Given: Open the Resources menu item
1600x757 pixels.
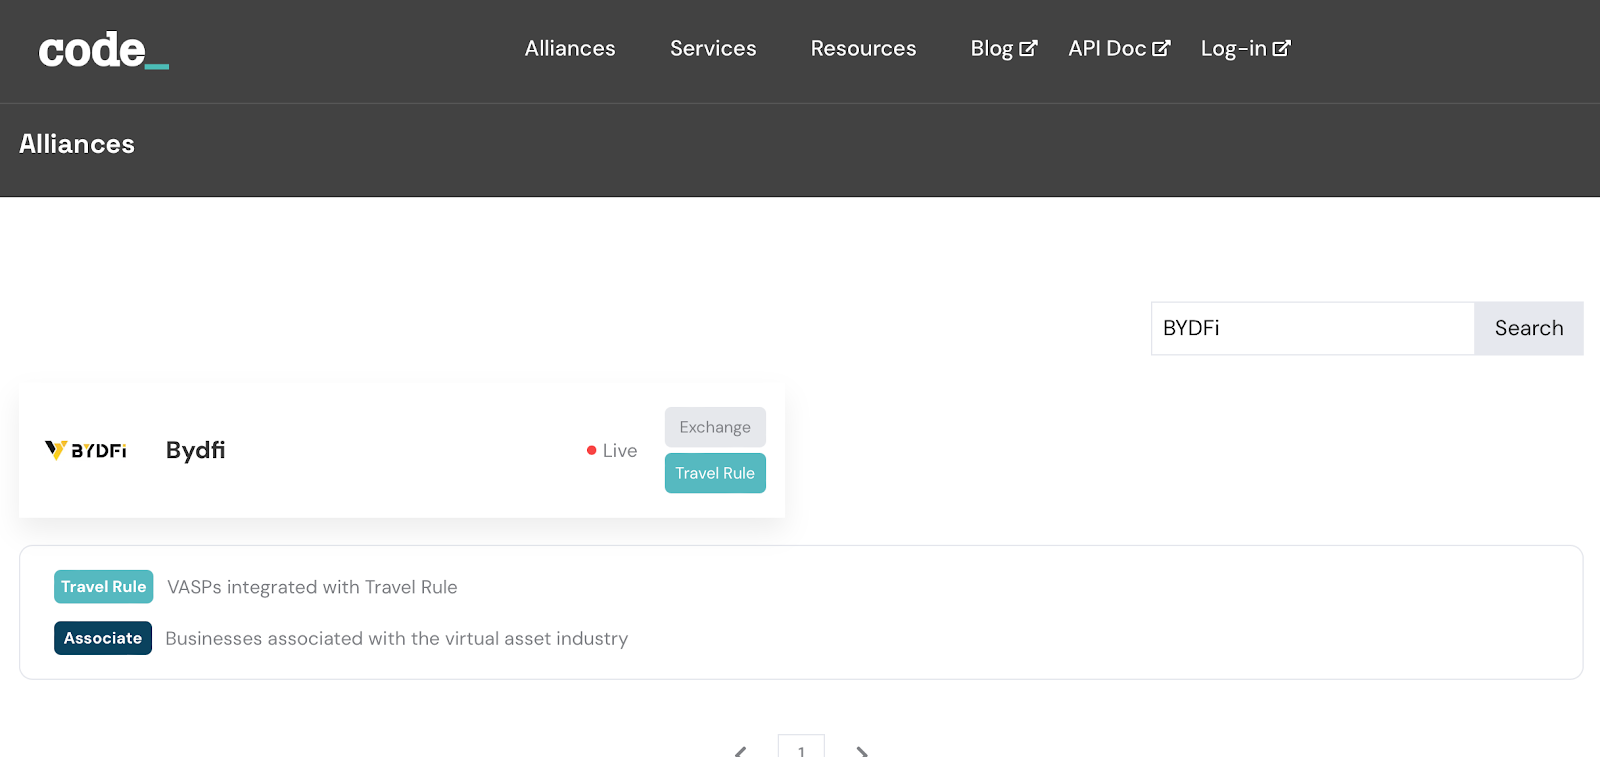Looking at the screenshot, I should 863,48.
